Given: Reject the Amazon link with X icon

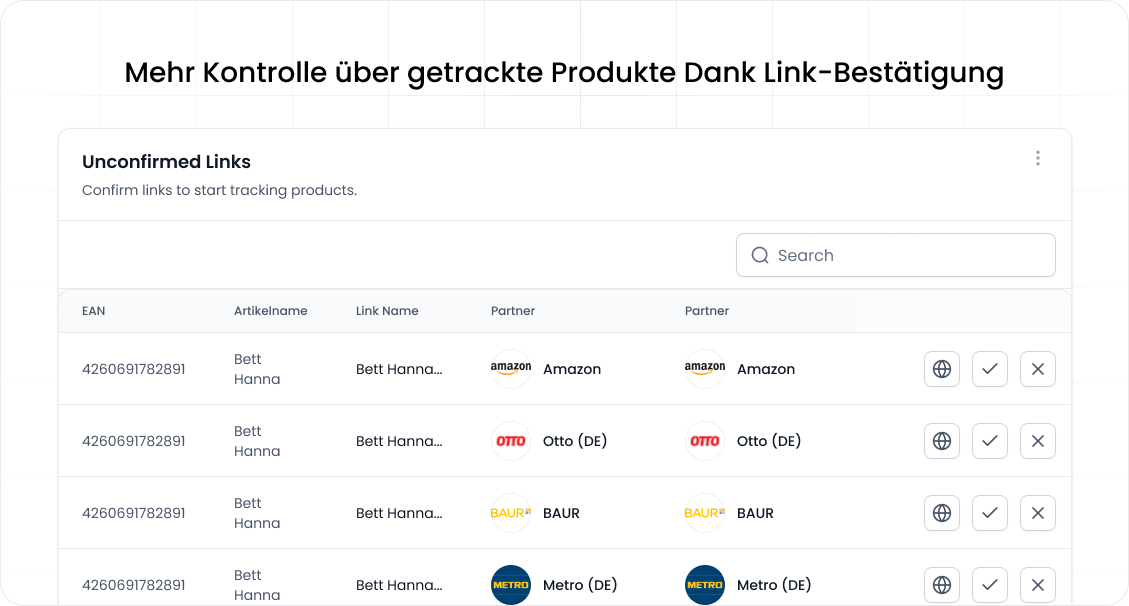Looking at the screenshot, I should [1038, 369].
